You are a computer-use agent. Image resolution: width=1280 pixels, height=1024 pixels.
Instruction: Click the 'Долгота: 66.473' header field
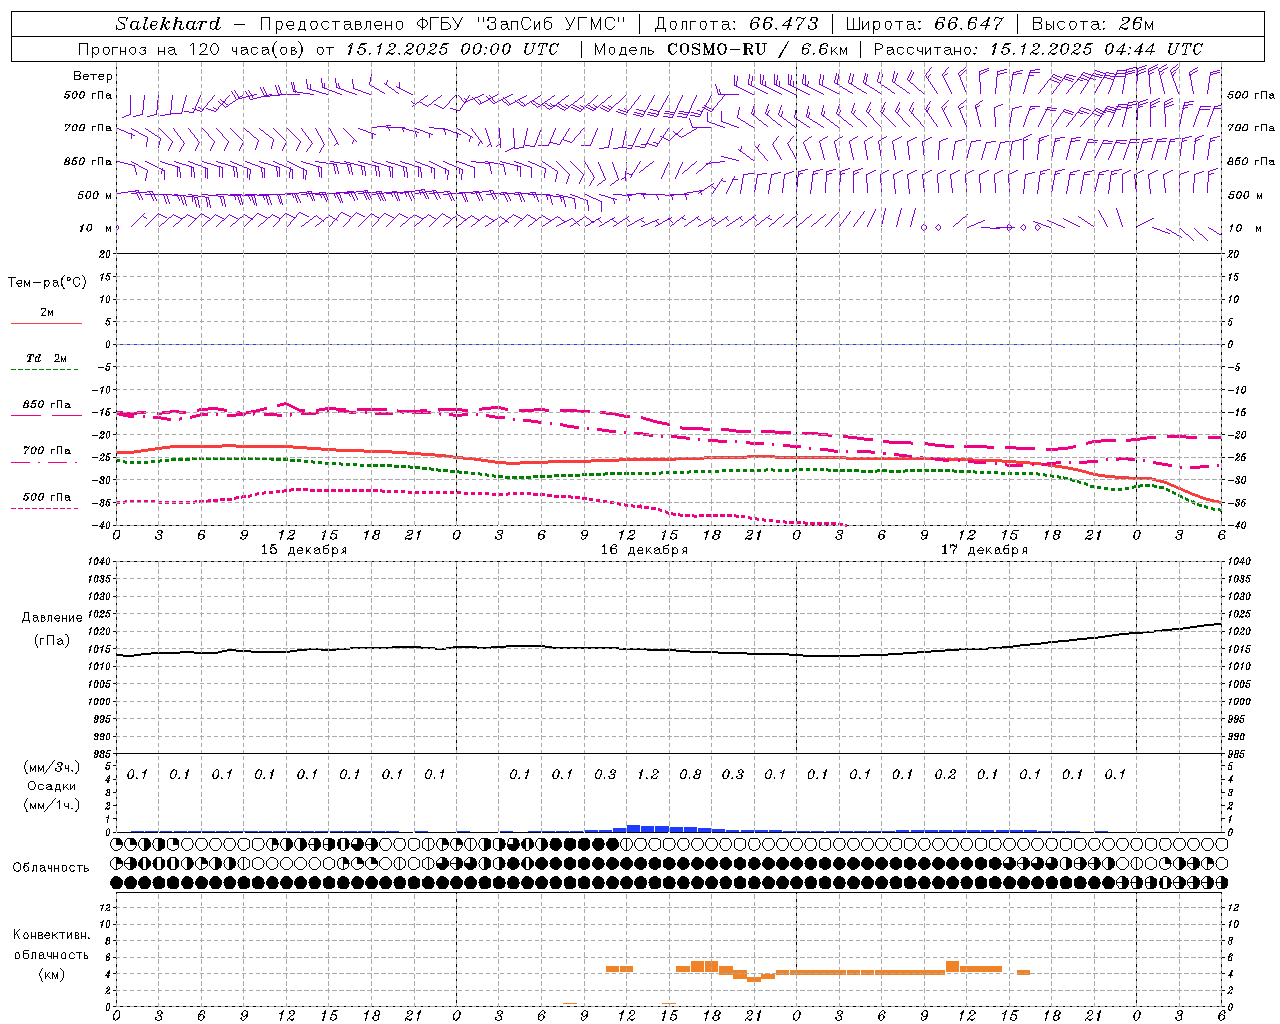pos(736,24)
